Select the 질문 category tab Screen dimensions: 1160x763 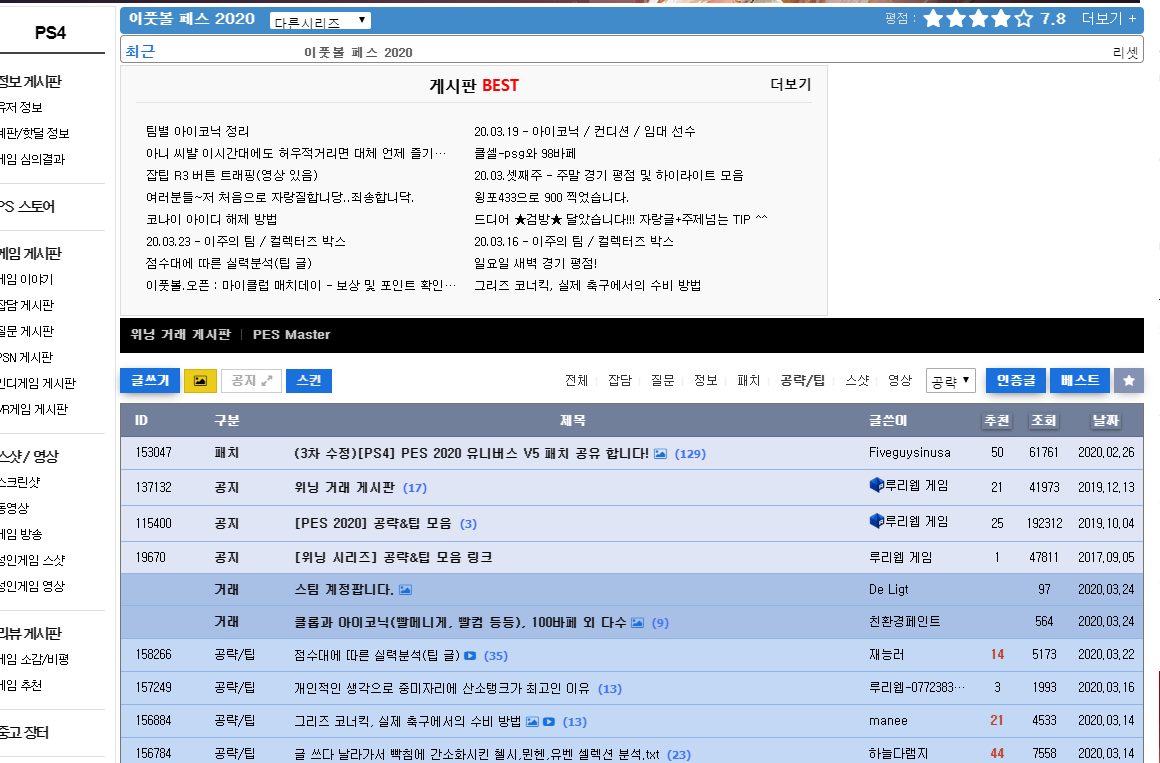[x=663, y=380]
